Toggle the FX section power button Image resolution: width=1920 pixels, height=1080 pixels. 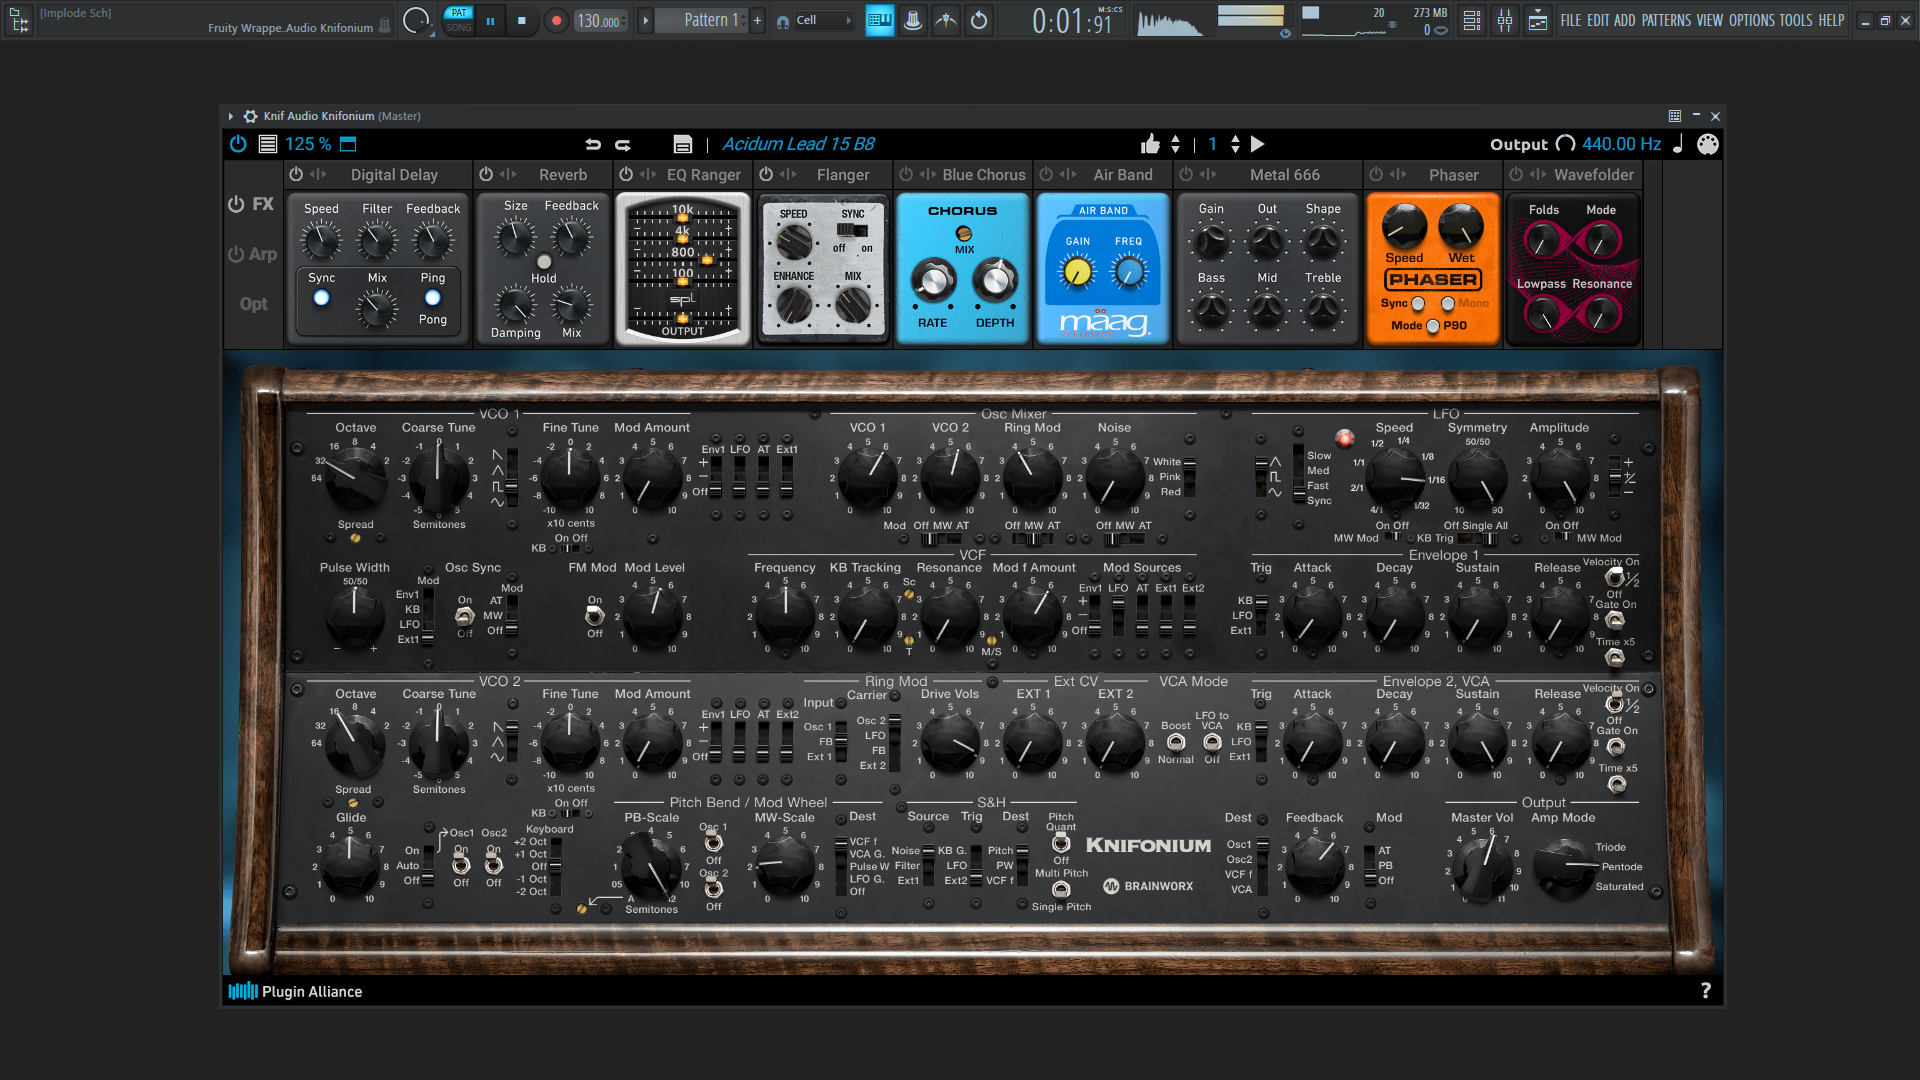(x=236, y=204)
